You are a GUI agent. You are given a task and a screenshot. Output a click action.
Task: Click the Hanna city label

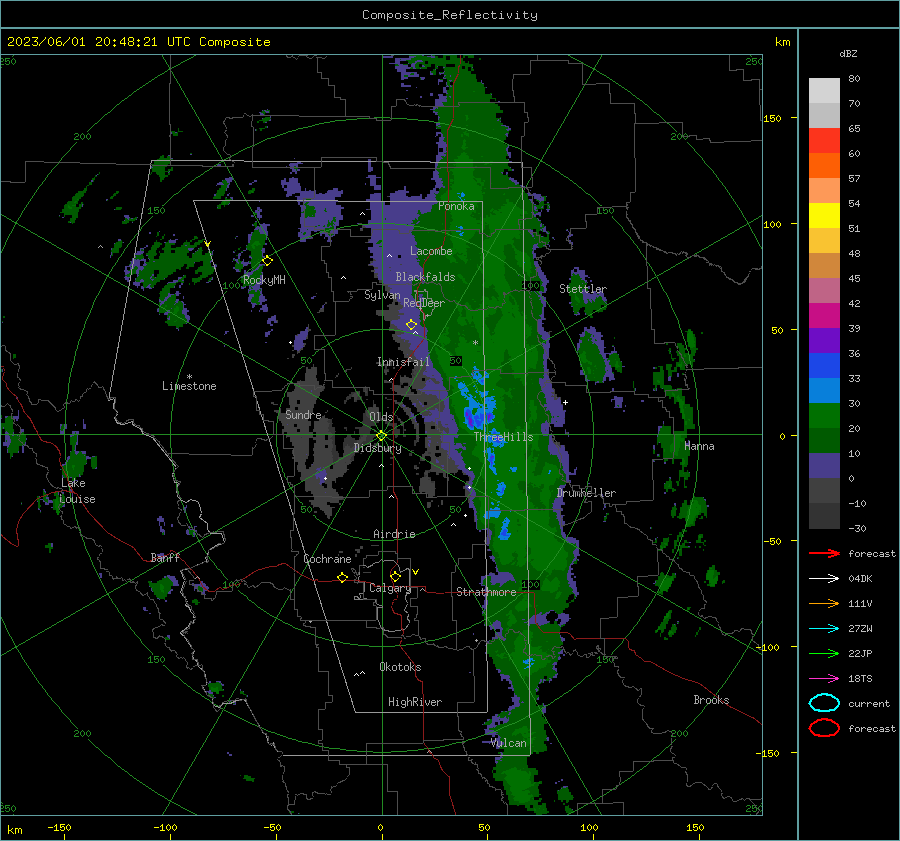(699, 446)
